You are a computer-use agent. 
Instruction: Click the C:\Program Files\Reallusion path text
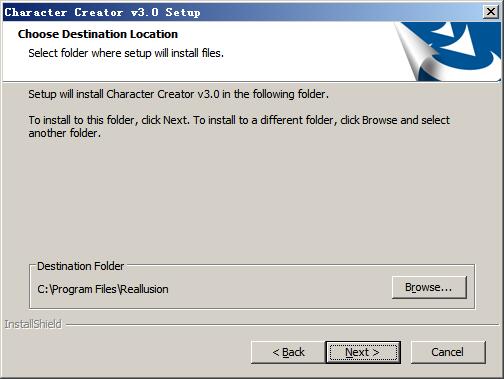tap(103, 289)
